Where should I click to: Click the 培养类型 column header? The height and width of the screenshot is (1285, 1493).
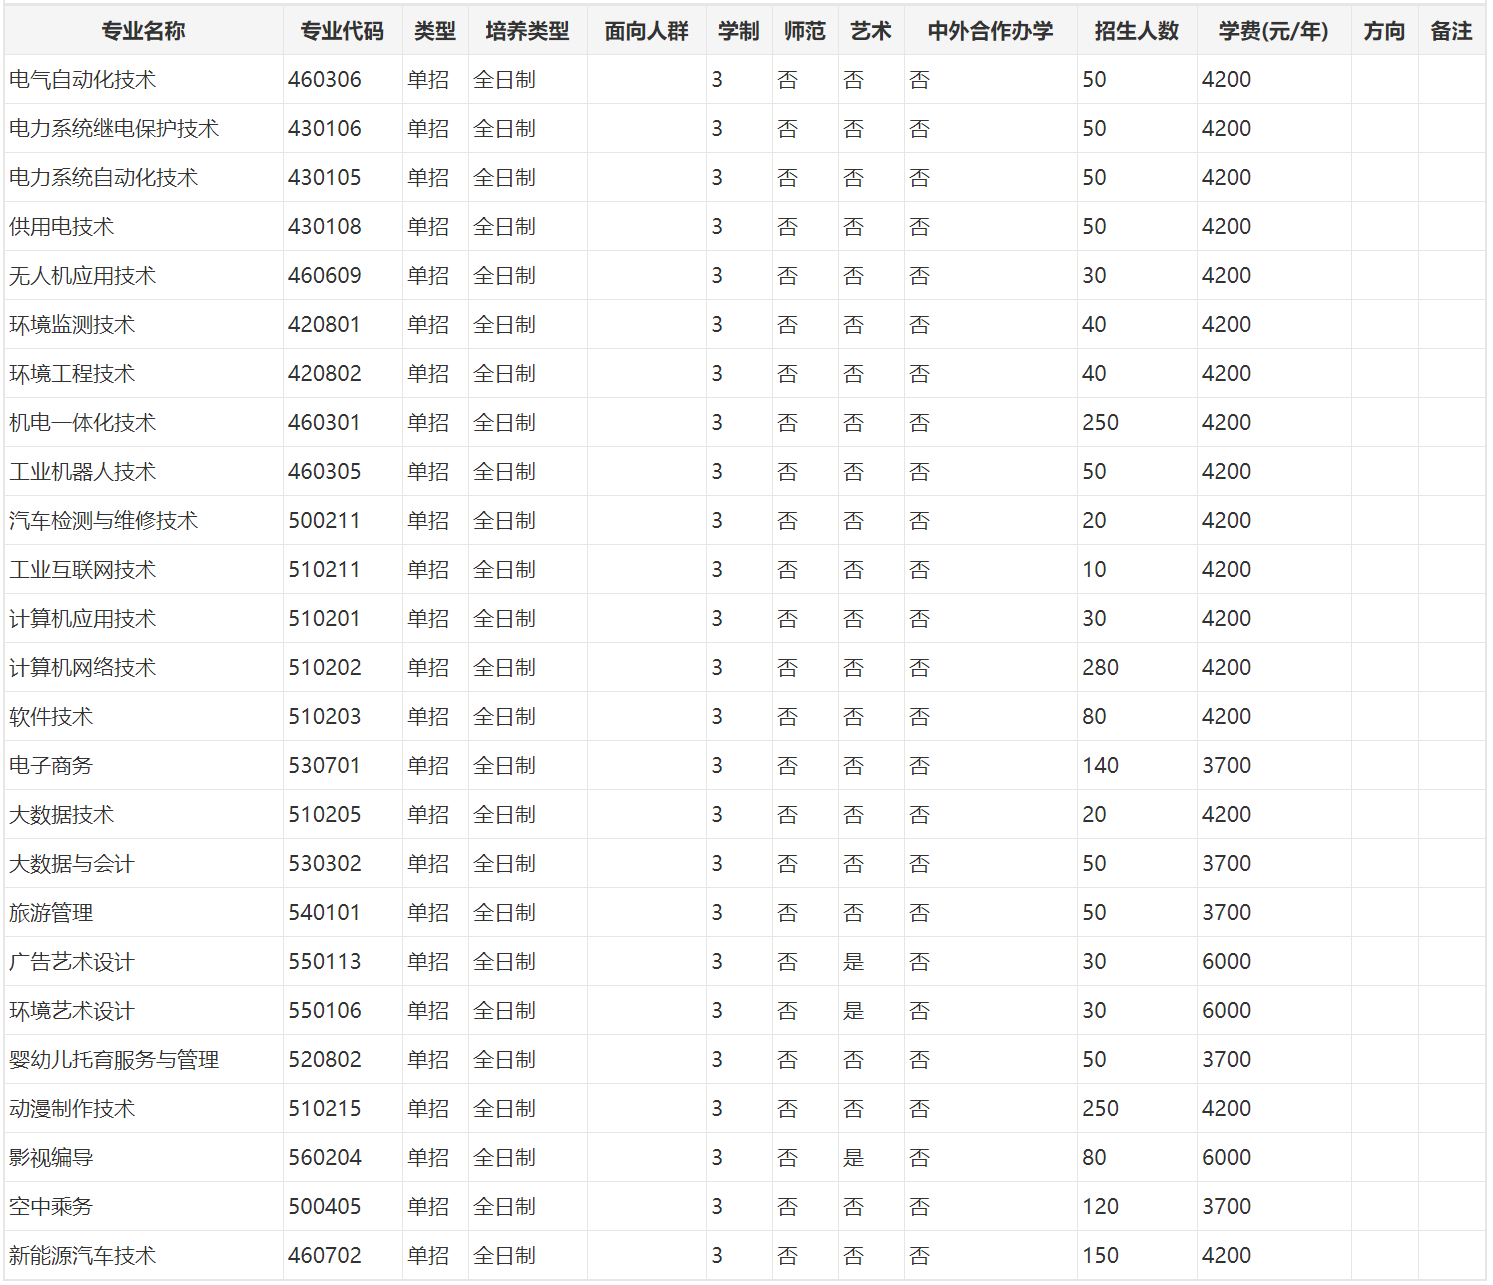pyautogui.click(x=527, y=31)
